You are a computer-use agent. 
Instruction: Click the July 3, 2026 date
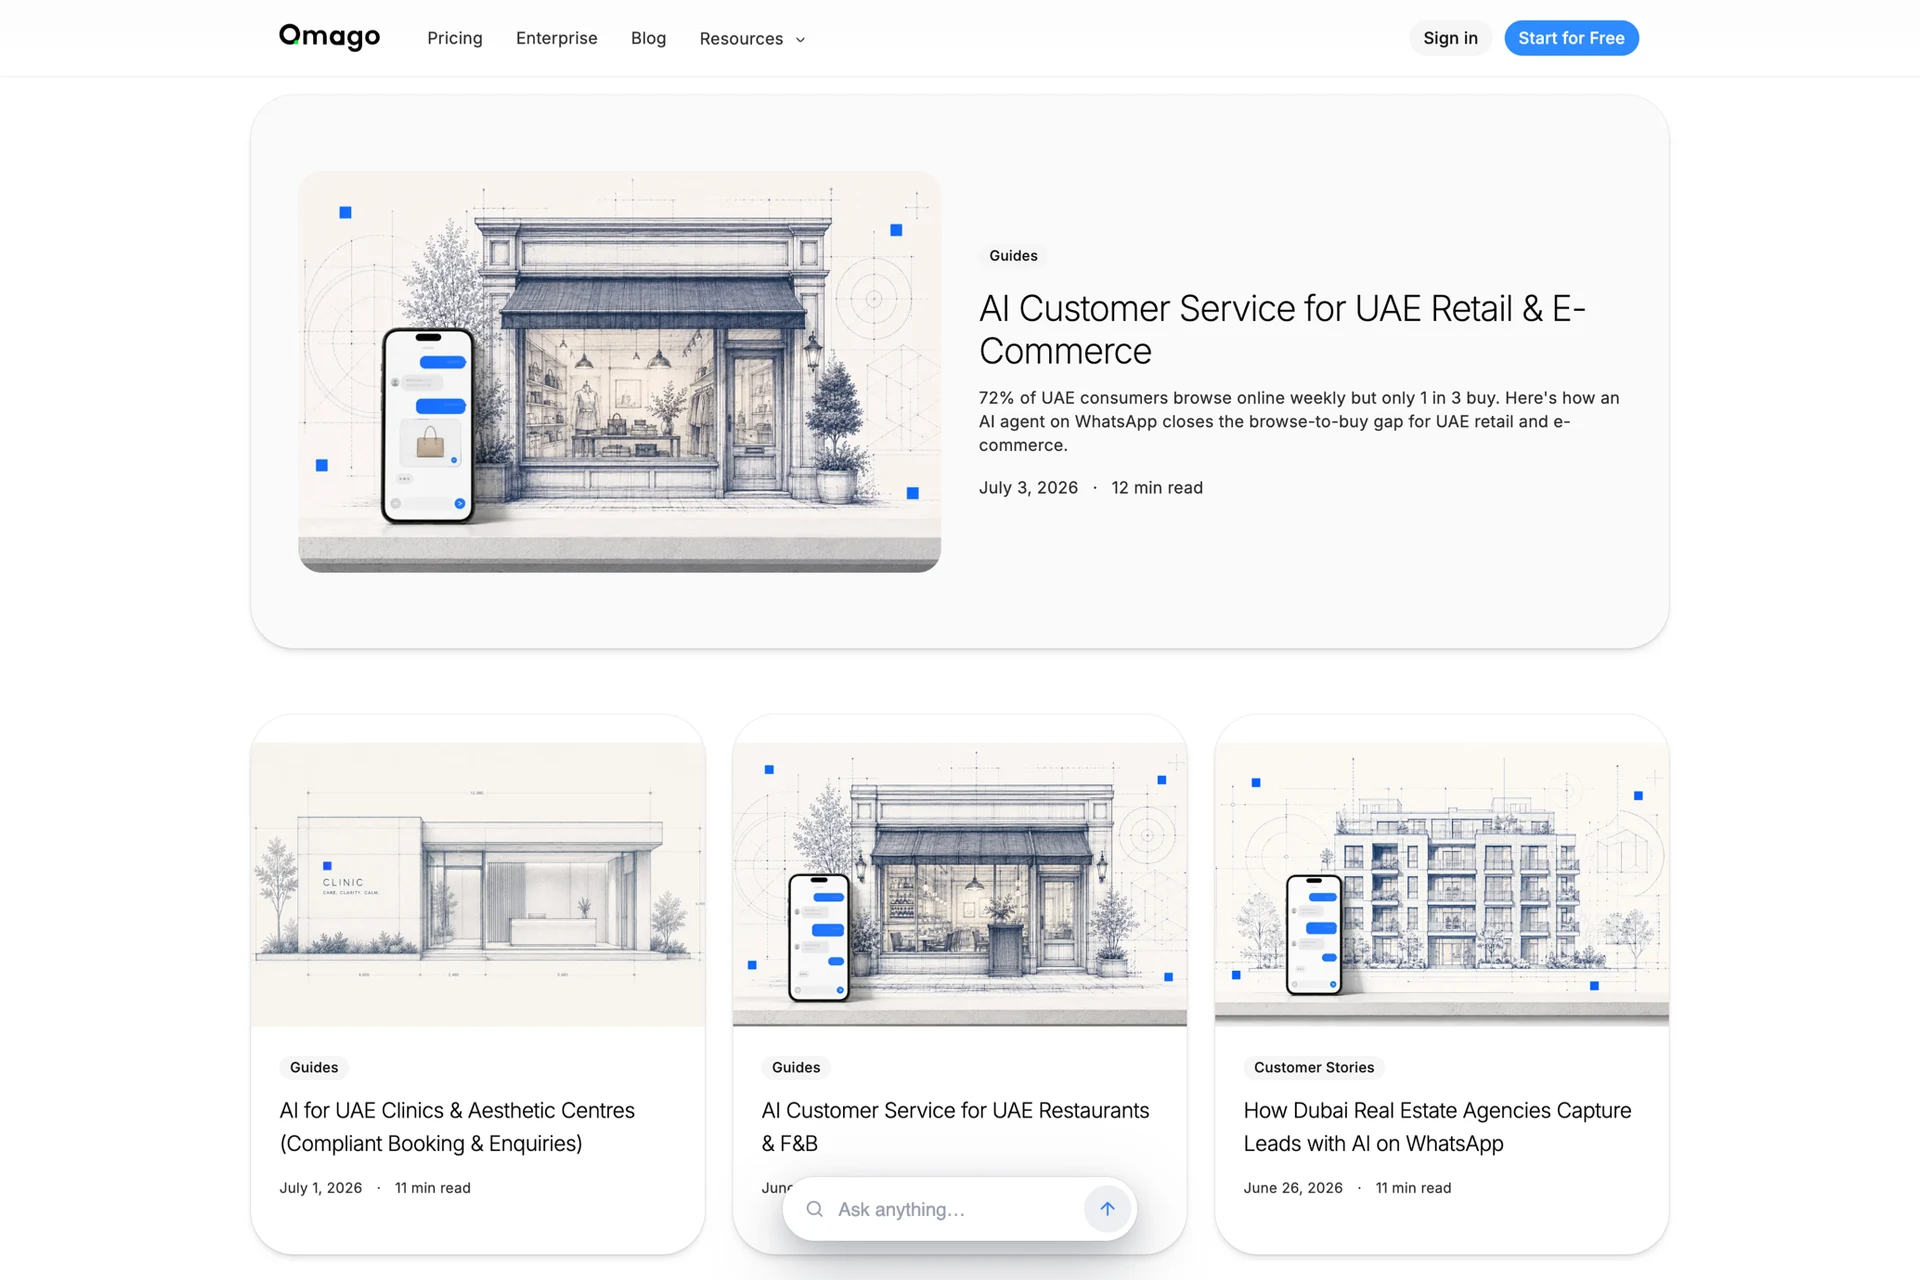pos(1028,488)
